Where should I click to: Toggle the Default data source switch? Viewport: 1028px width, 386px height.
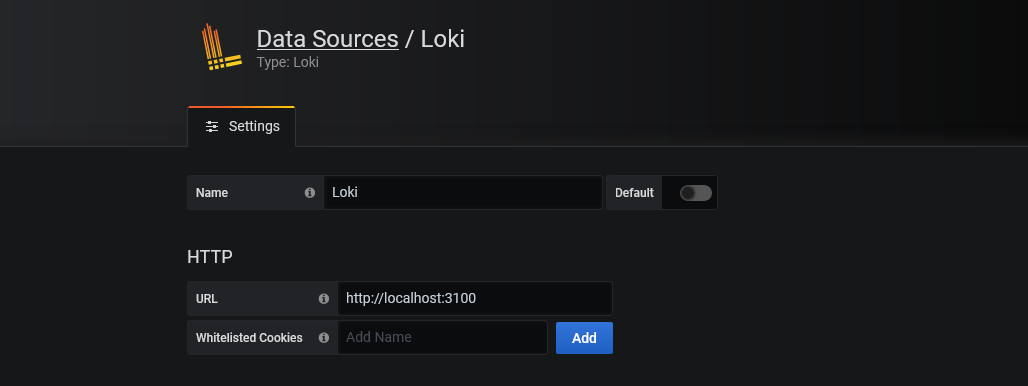696,193
